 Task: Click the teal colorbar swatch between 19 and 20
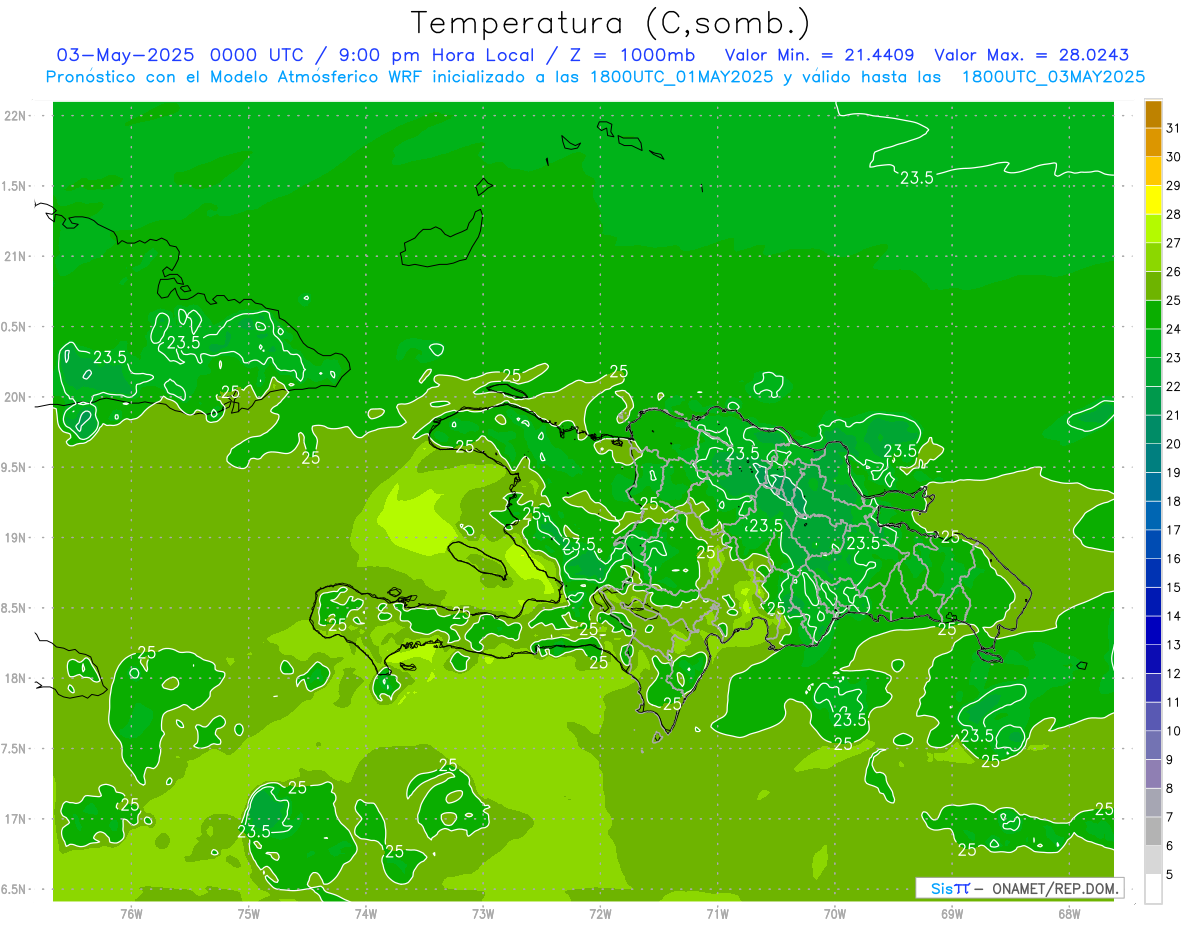1153,458
